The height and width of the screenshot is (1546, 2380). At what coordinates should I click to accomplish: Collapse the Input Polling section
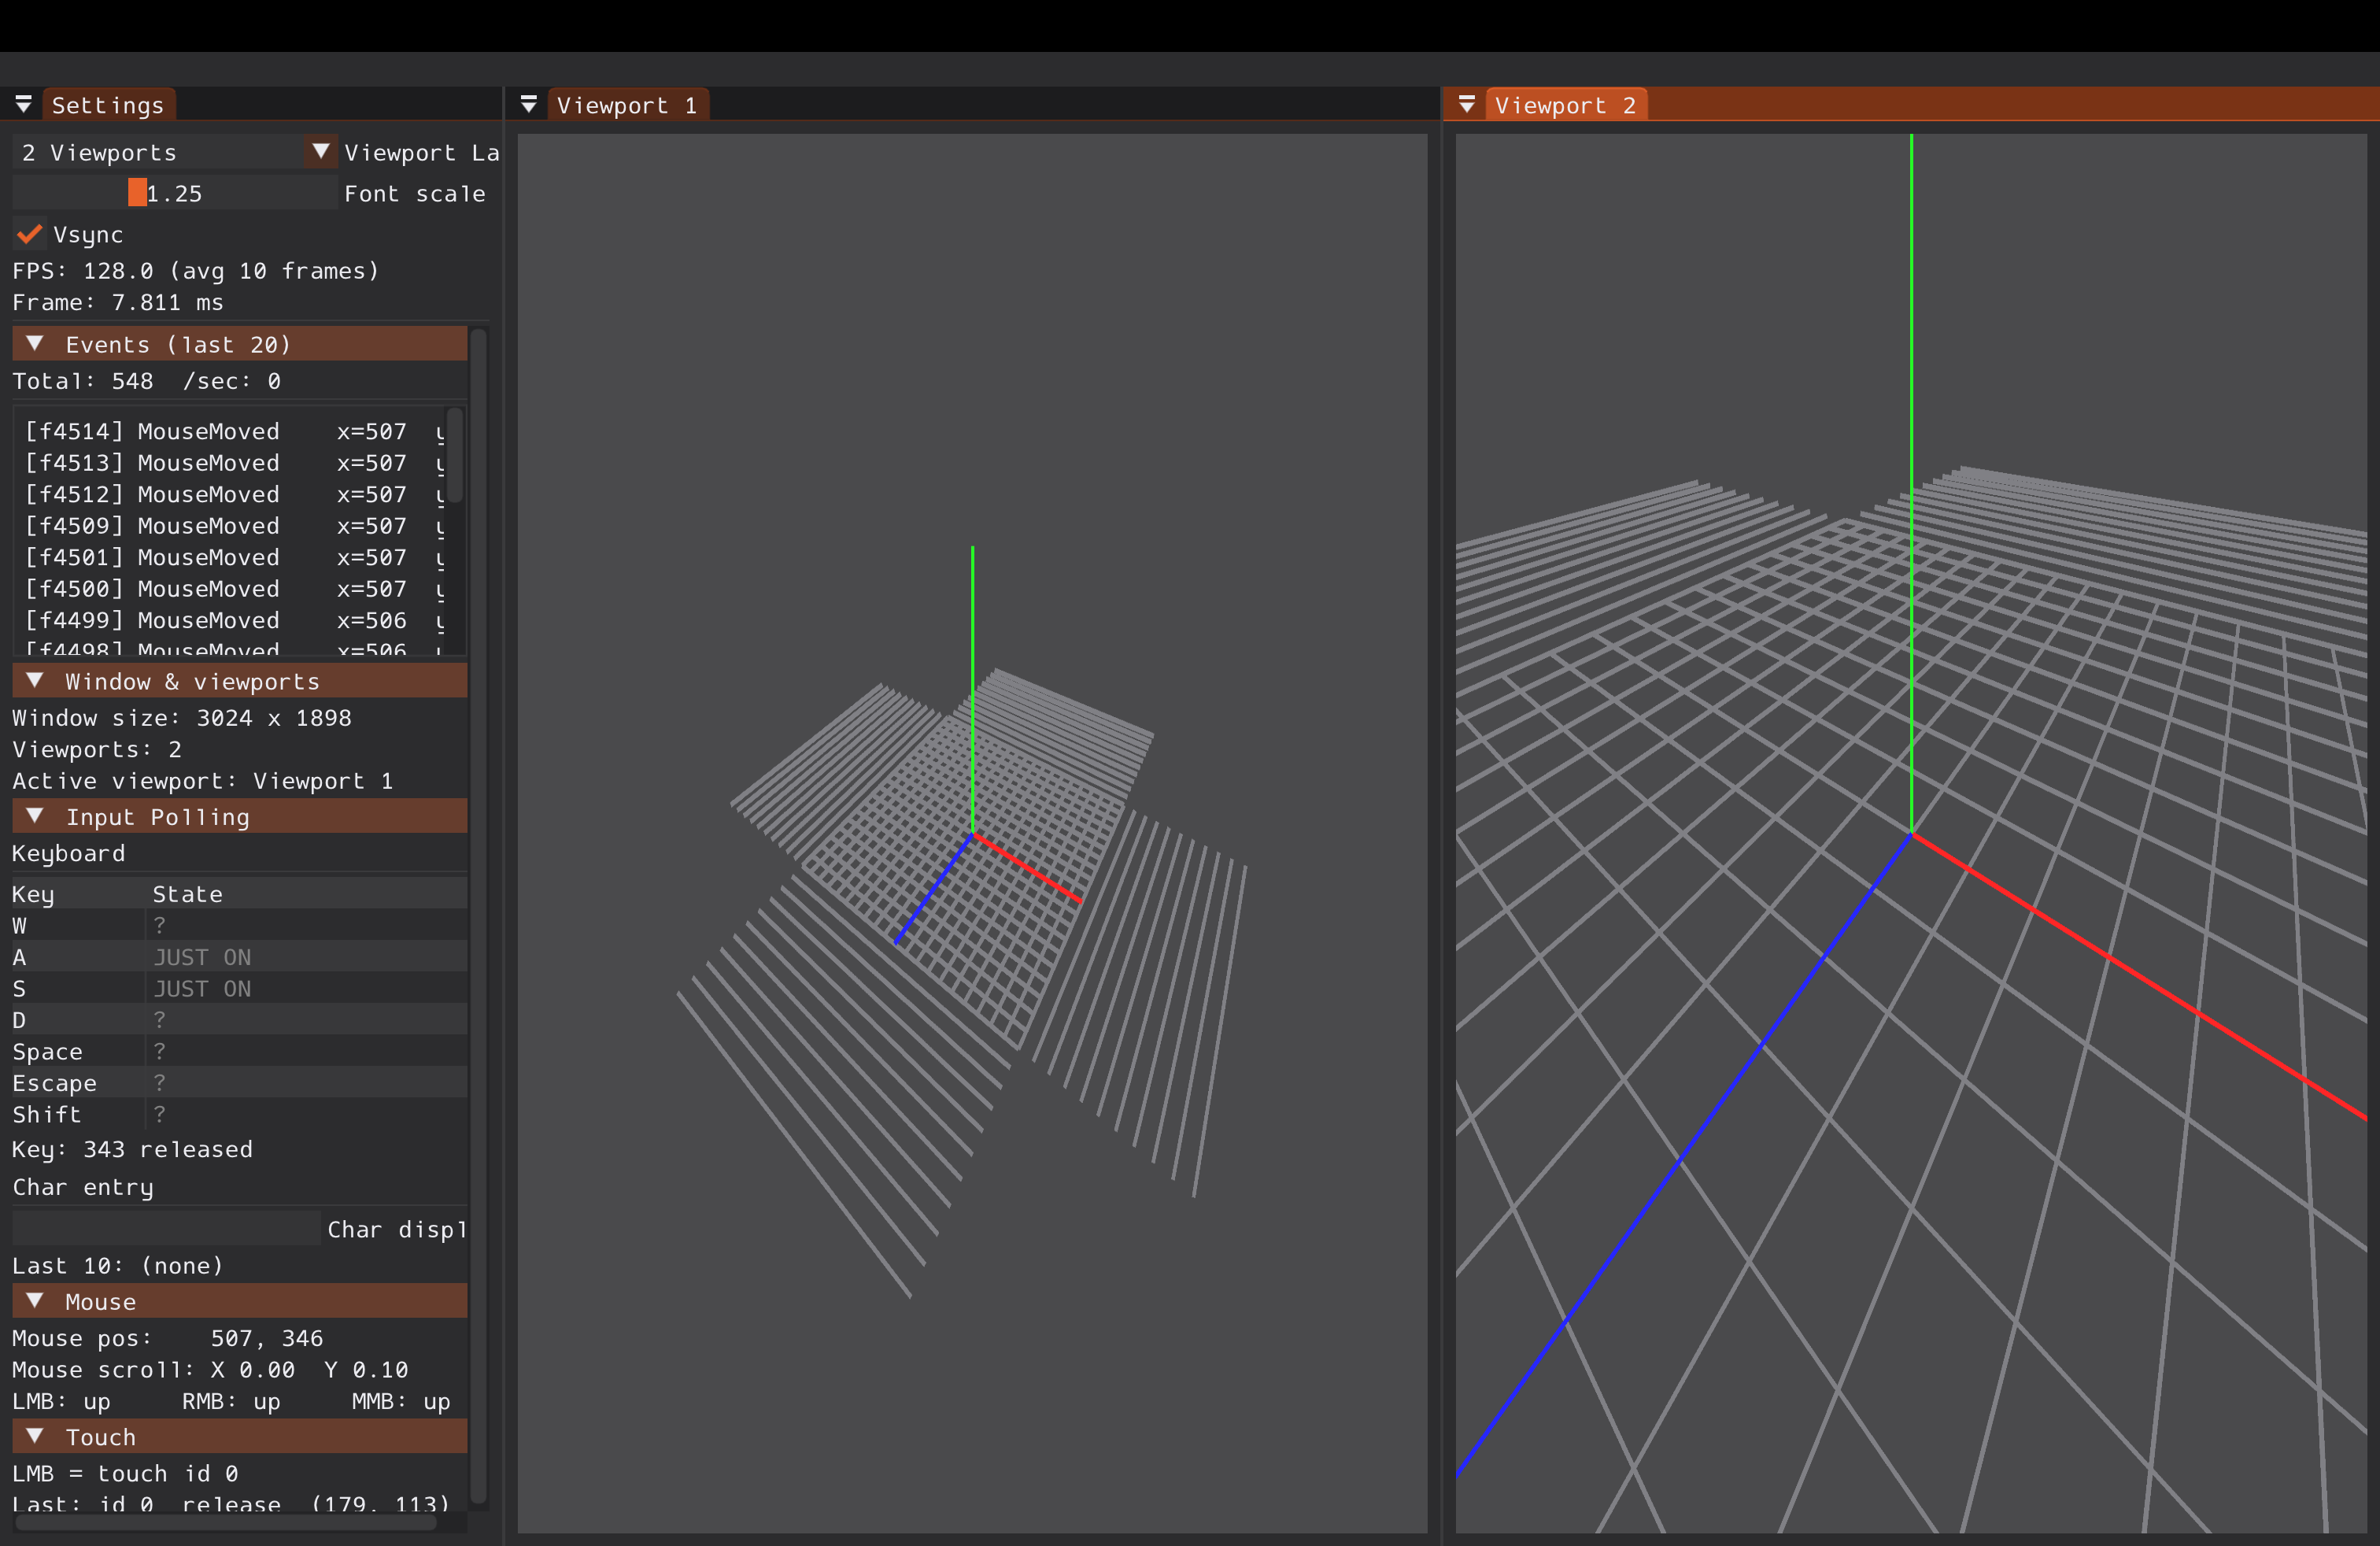point(240,817)
